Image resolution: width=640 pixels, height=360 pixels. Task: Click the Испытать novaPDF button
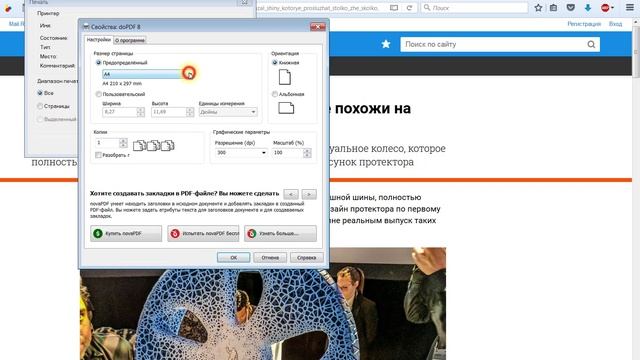click(203, 233)
